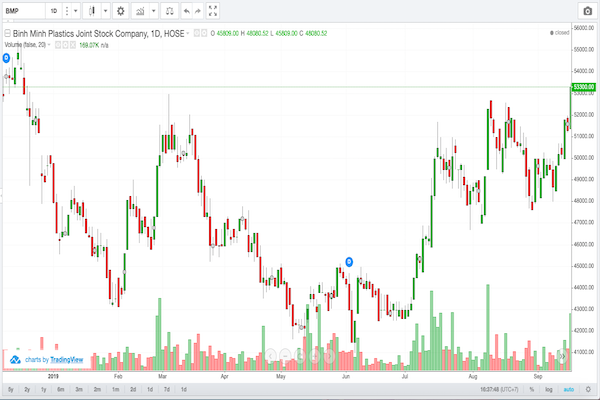600x400 pixels.
Task: Click the faint scroll-right chart arrow
Action: (330, 356)
